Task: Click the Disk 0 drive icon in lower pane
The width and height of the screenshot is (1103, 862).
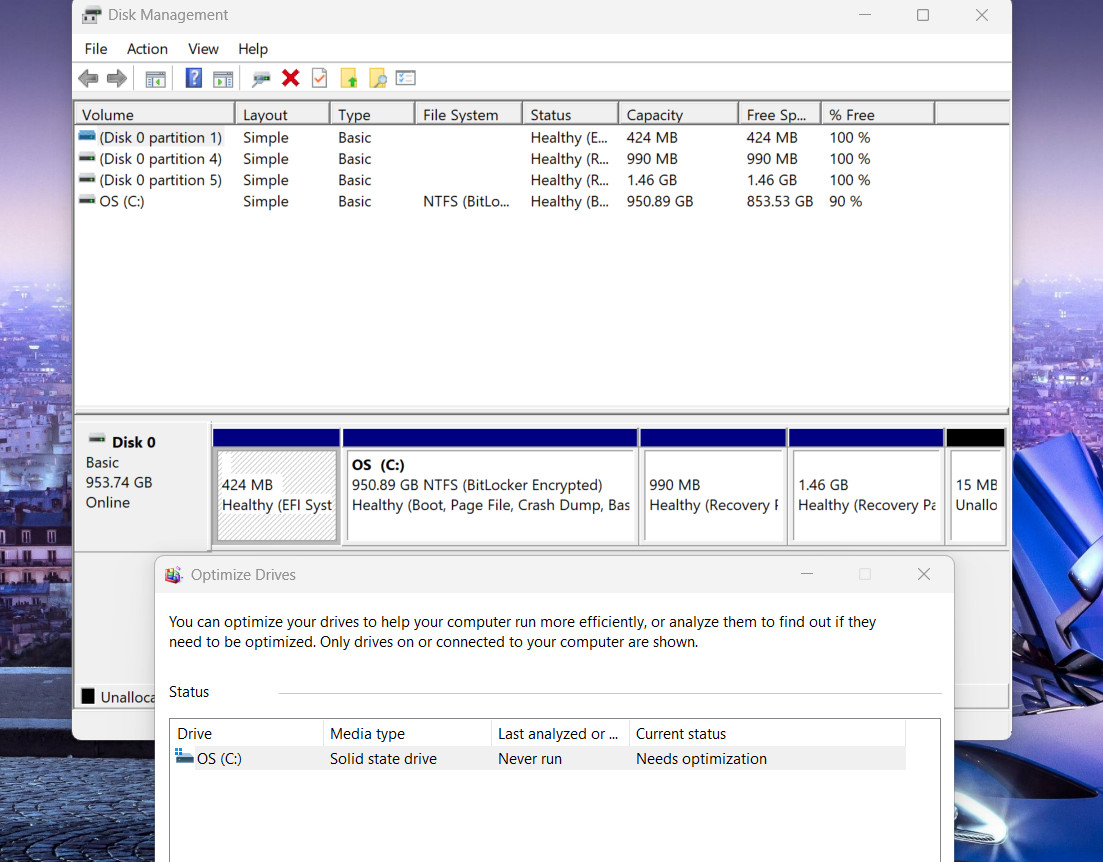Action: (x=96, y=438)
